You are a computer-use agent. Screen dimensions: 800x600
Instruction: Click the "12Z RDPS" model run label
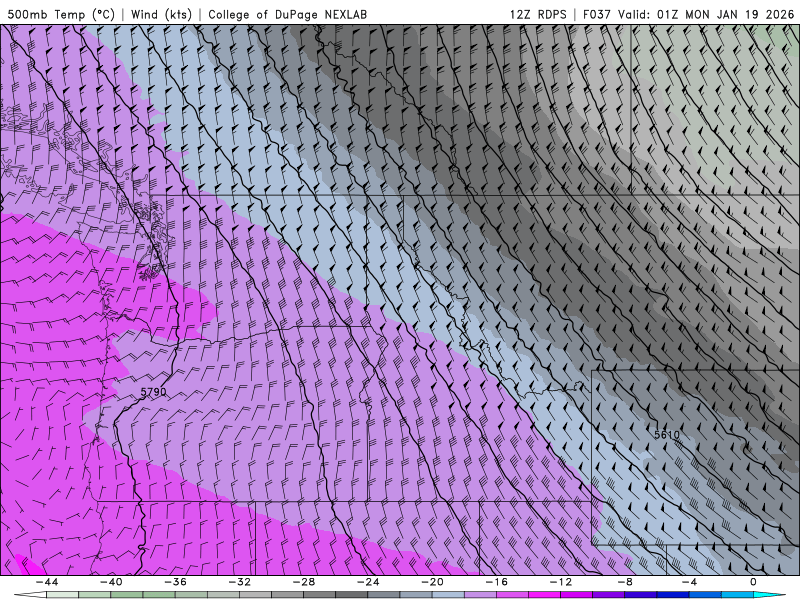click(x=538, y=14)
